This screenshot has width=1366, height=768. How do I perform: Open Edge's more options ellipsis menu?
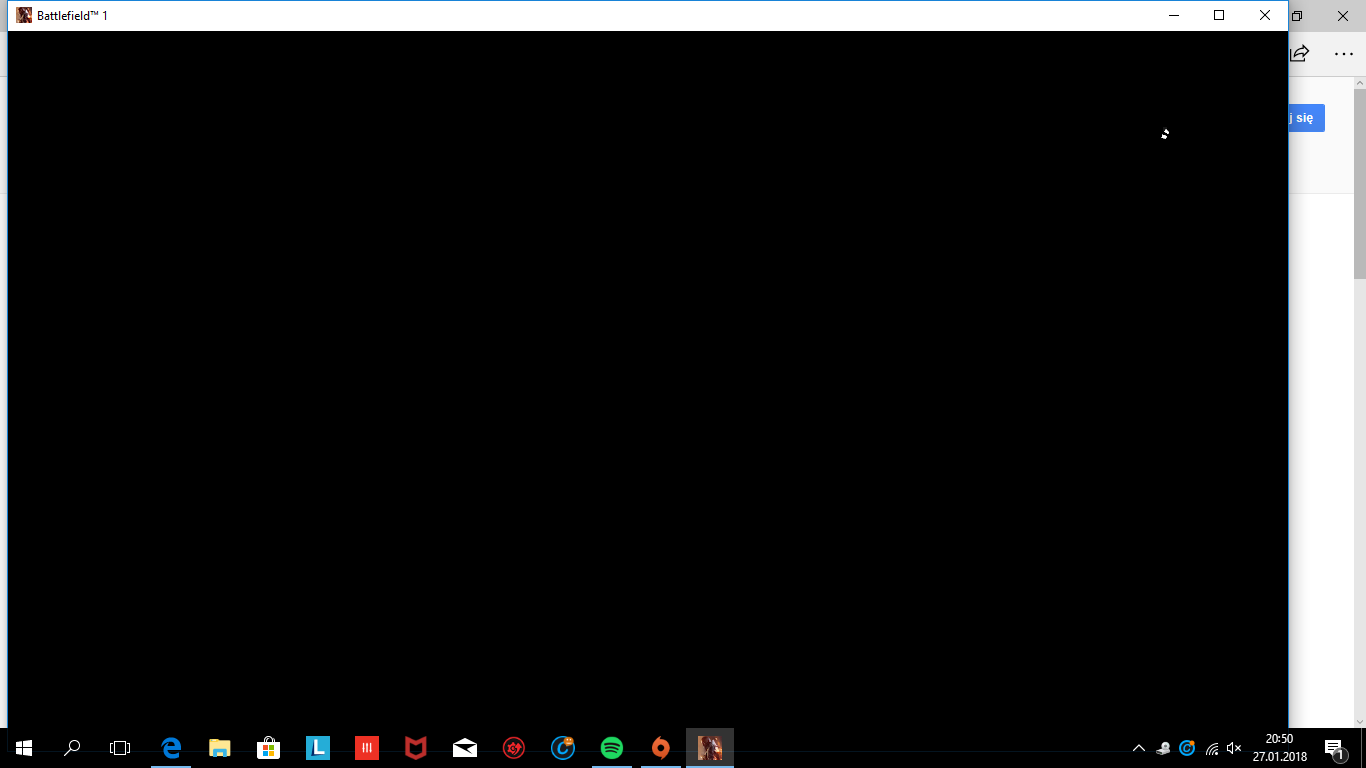(1343, 54)
